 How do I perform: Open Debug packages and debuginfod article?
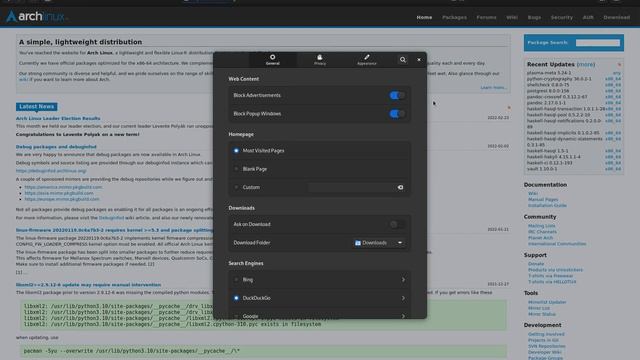coord(56,147)
